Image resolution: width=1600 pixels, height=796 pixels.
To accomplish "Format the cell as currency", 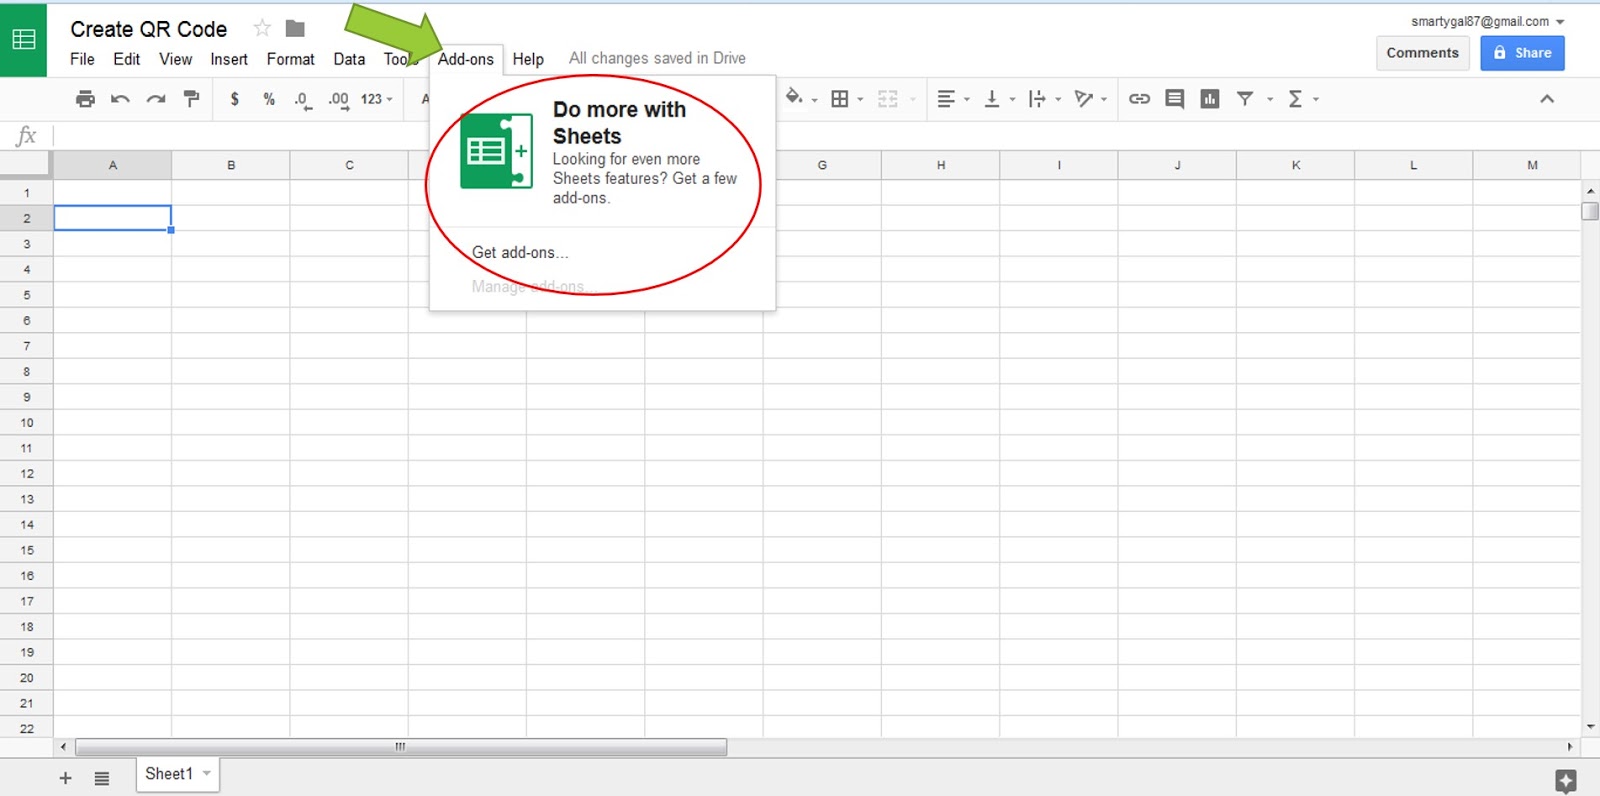I will 234,99.
